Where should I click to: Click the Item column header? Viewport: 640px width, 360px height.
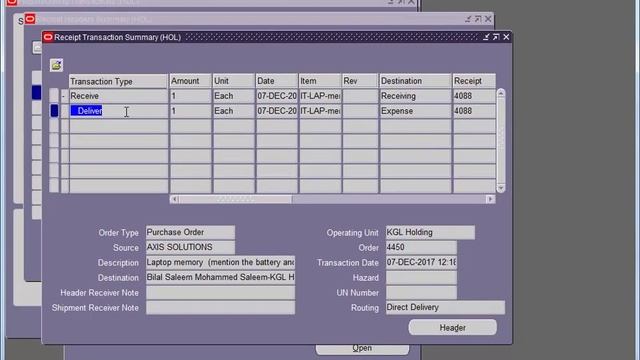pos(320,81)
